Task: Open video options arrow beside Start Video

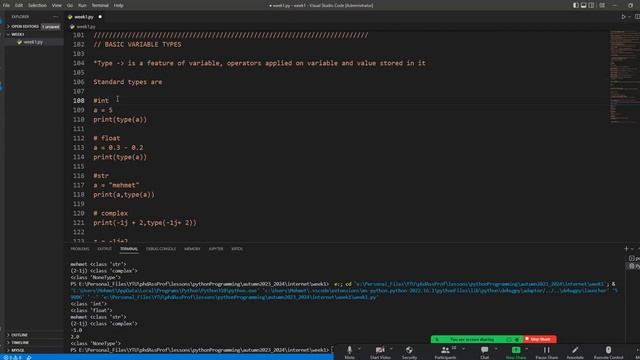Action: click(391, 349)
